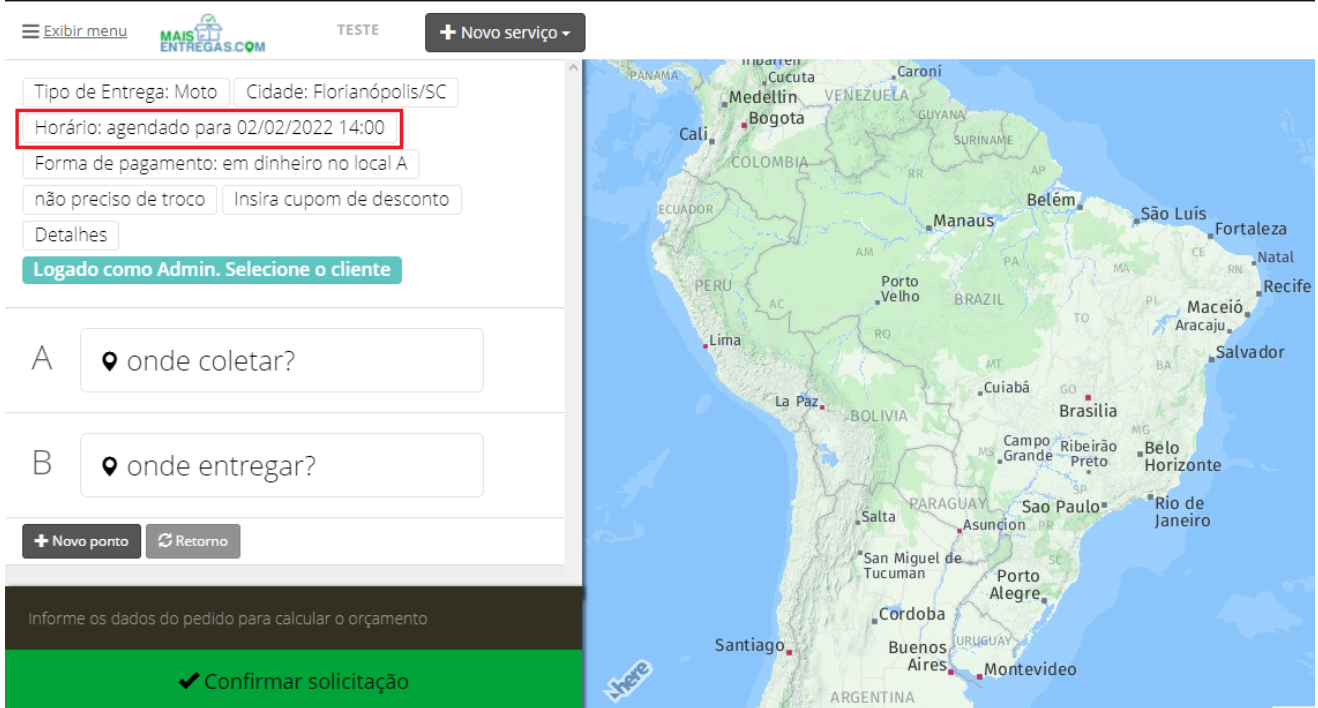Click the pin icon beside "onde entregar?"
The height and width of the screenshot is (708, 1318).
(x=110, y=466)
